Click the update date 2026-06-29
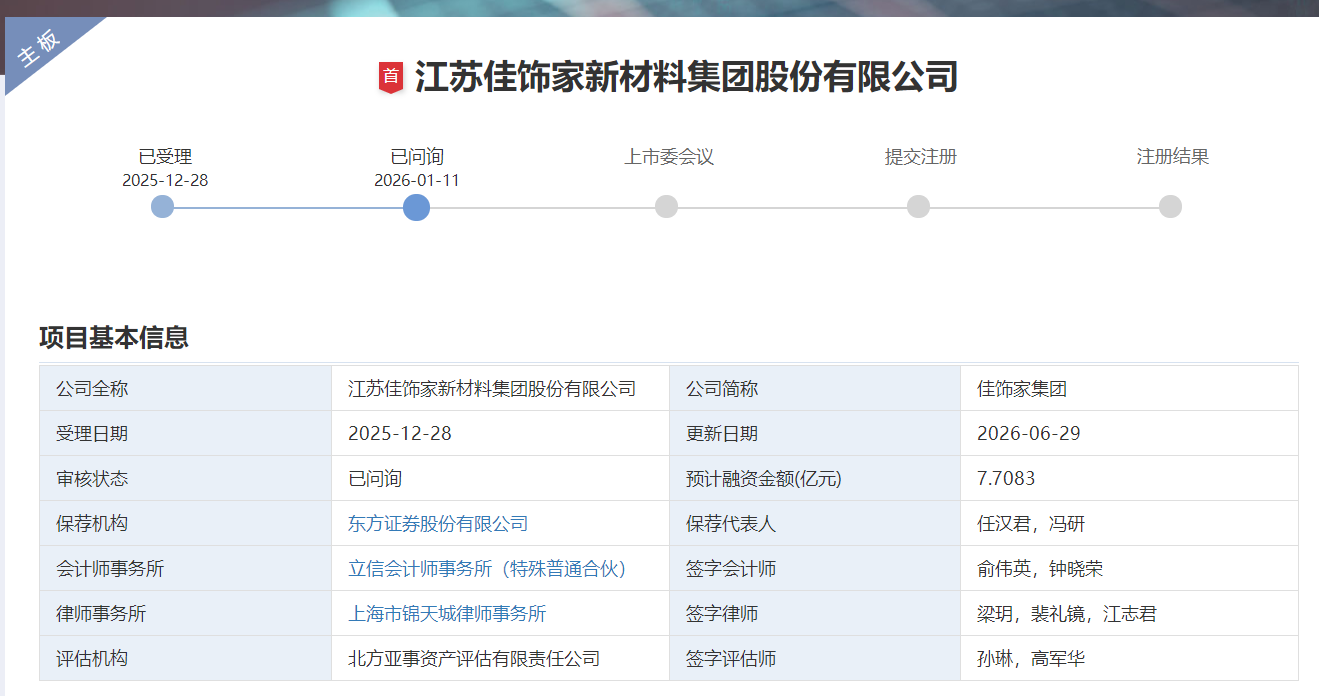This screenshot has height=696, width=1319. point(1029,434)
